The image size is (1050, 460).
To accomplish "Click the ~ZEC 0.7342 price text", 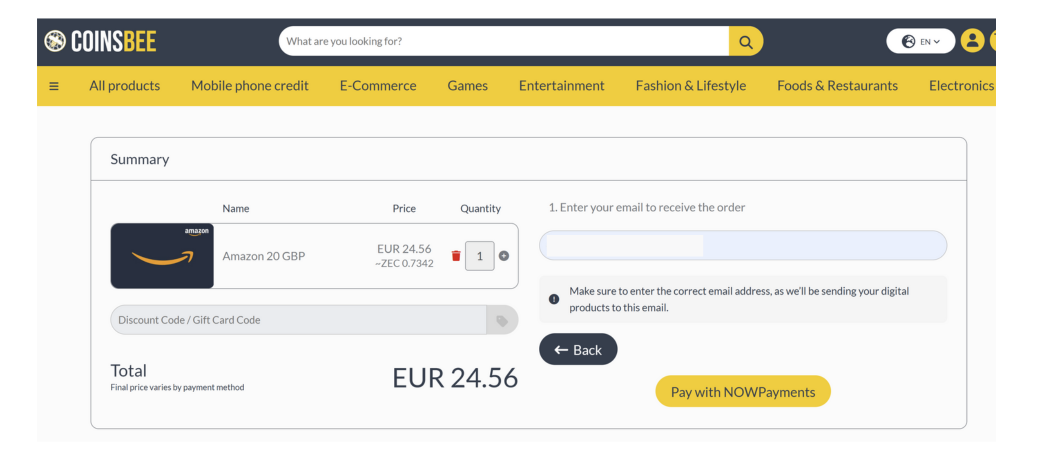I will point(404,264).
